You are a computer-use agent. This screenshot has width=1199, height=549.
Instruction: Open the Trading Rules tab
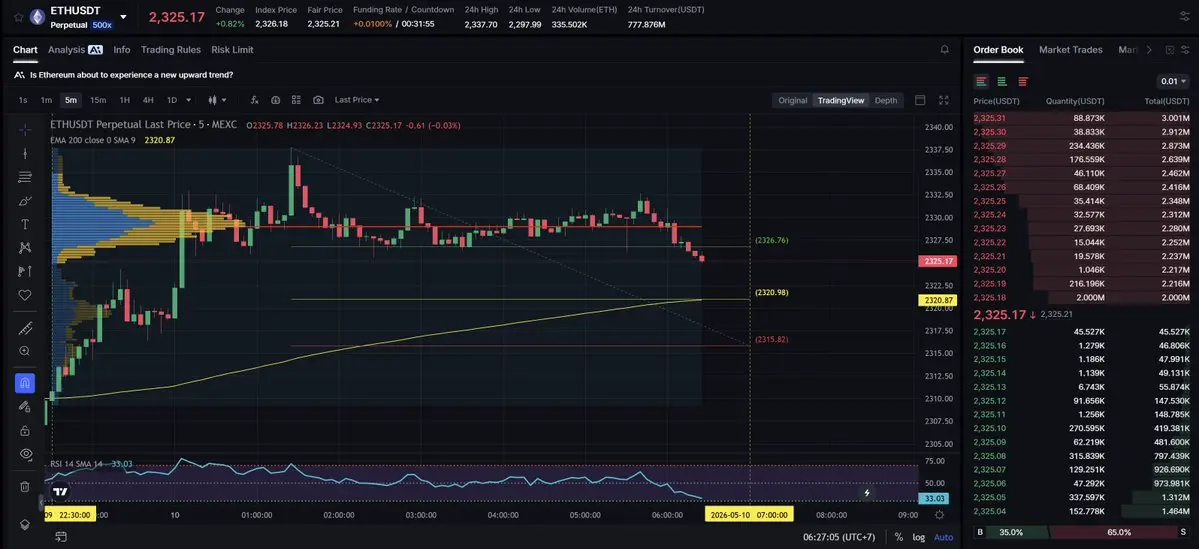pyautogui.click(x=171, y=50)
